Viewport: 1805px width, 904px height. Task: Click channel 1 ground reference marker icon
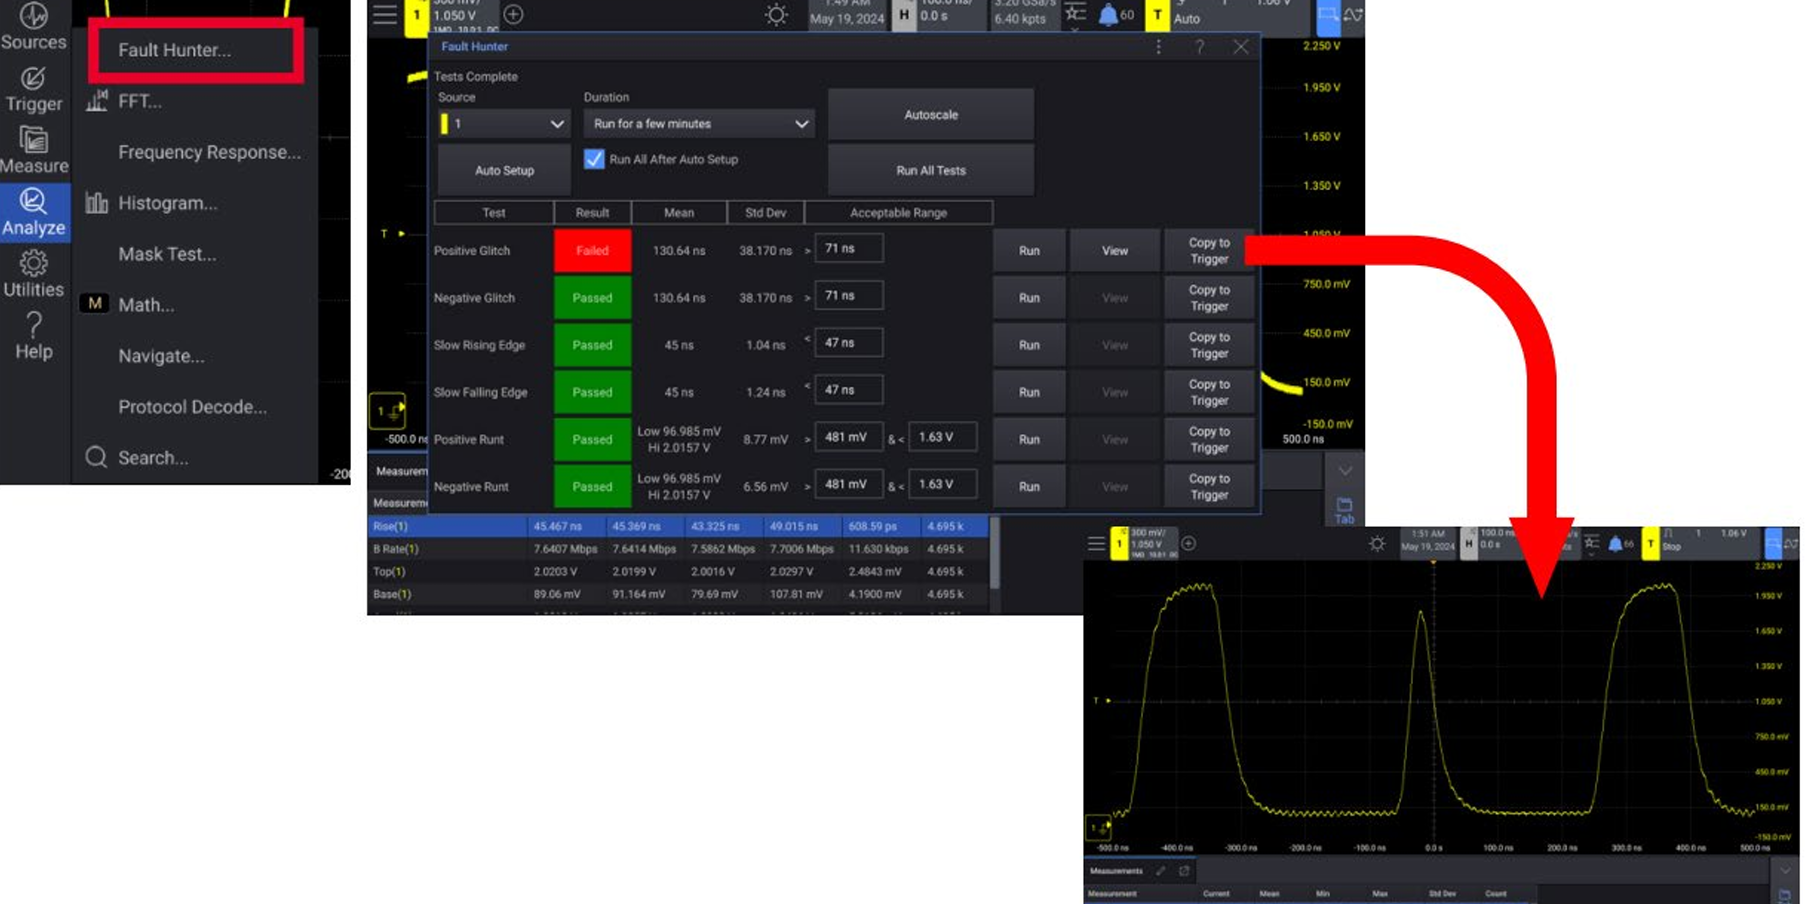point(387,411)
